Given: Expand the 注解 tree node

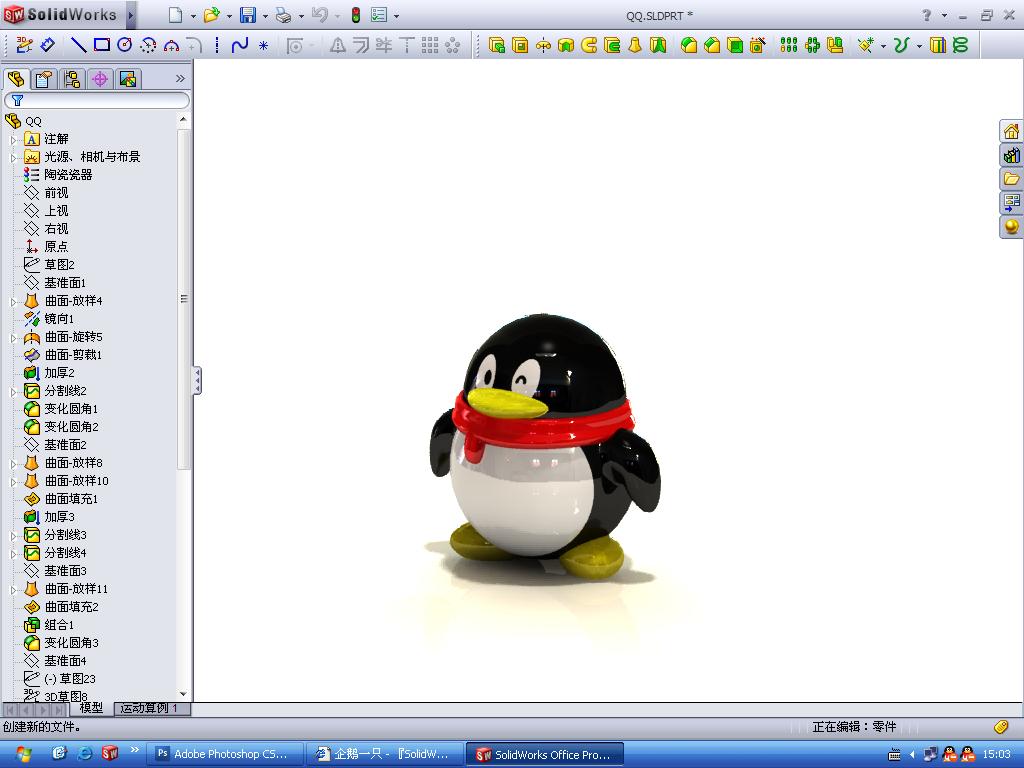Looking at the screenshot, I should (x=13, y=139).
